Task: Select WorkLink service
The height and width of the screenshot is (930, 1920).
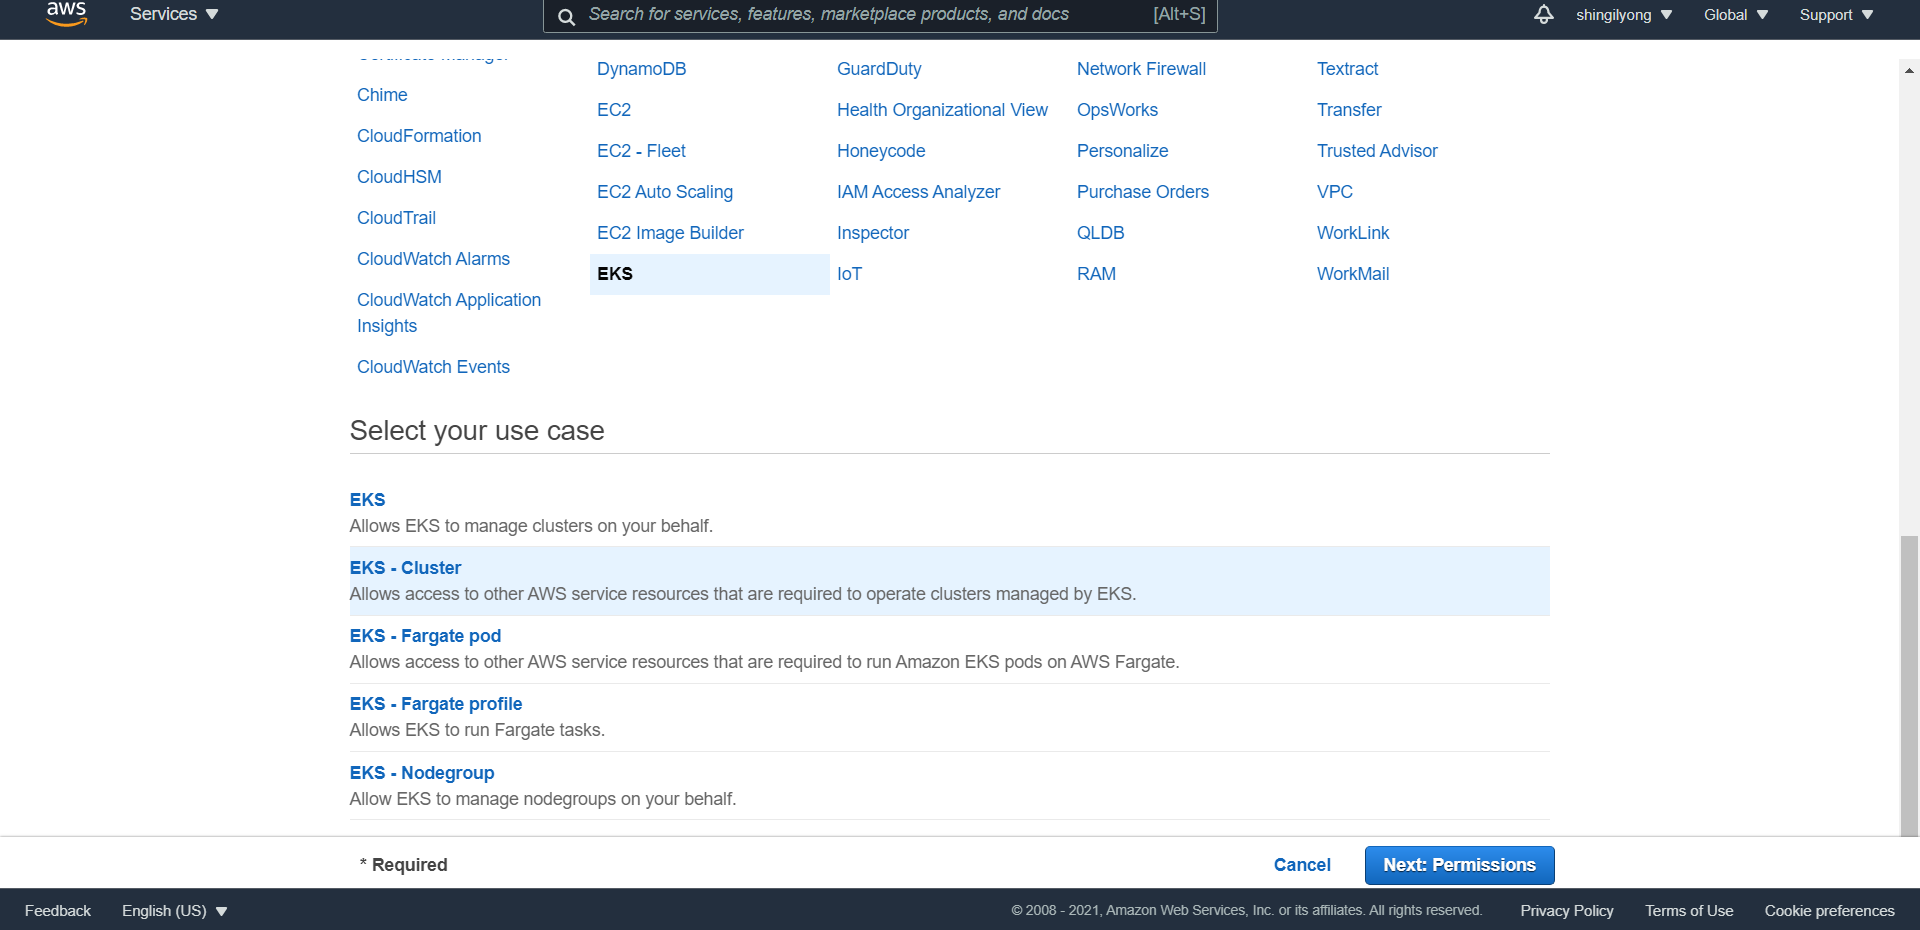Action: (1353, 233)
